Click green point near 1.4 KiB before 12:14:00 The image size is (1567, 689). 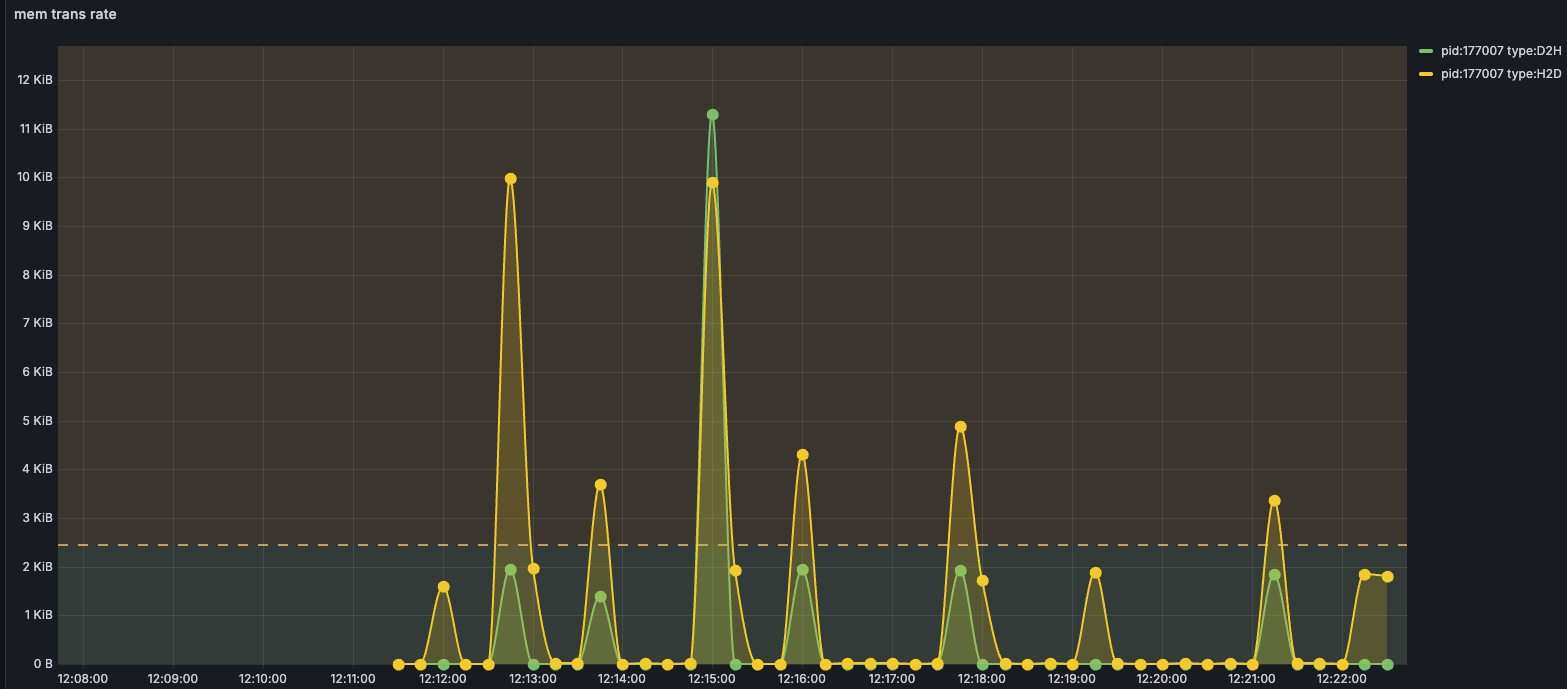click(600, 597)
